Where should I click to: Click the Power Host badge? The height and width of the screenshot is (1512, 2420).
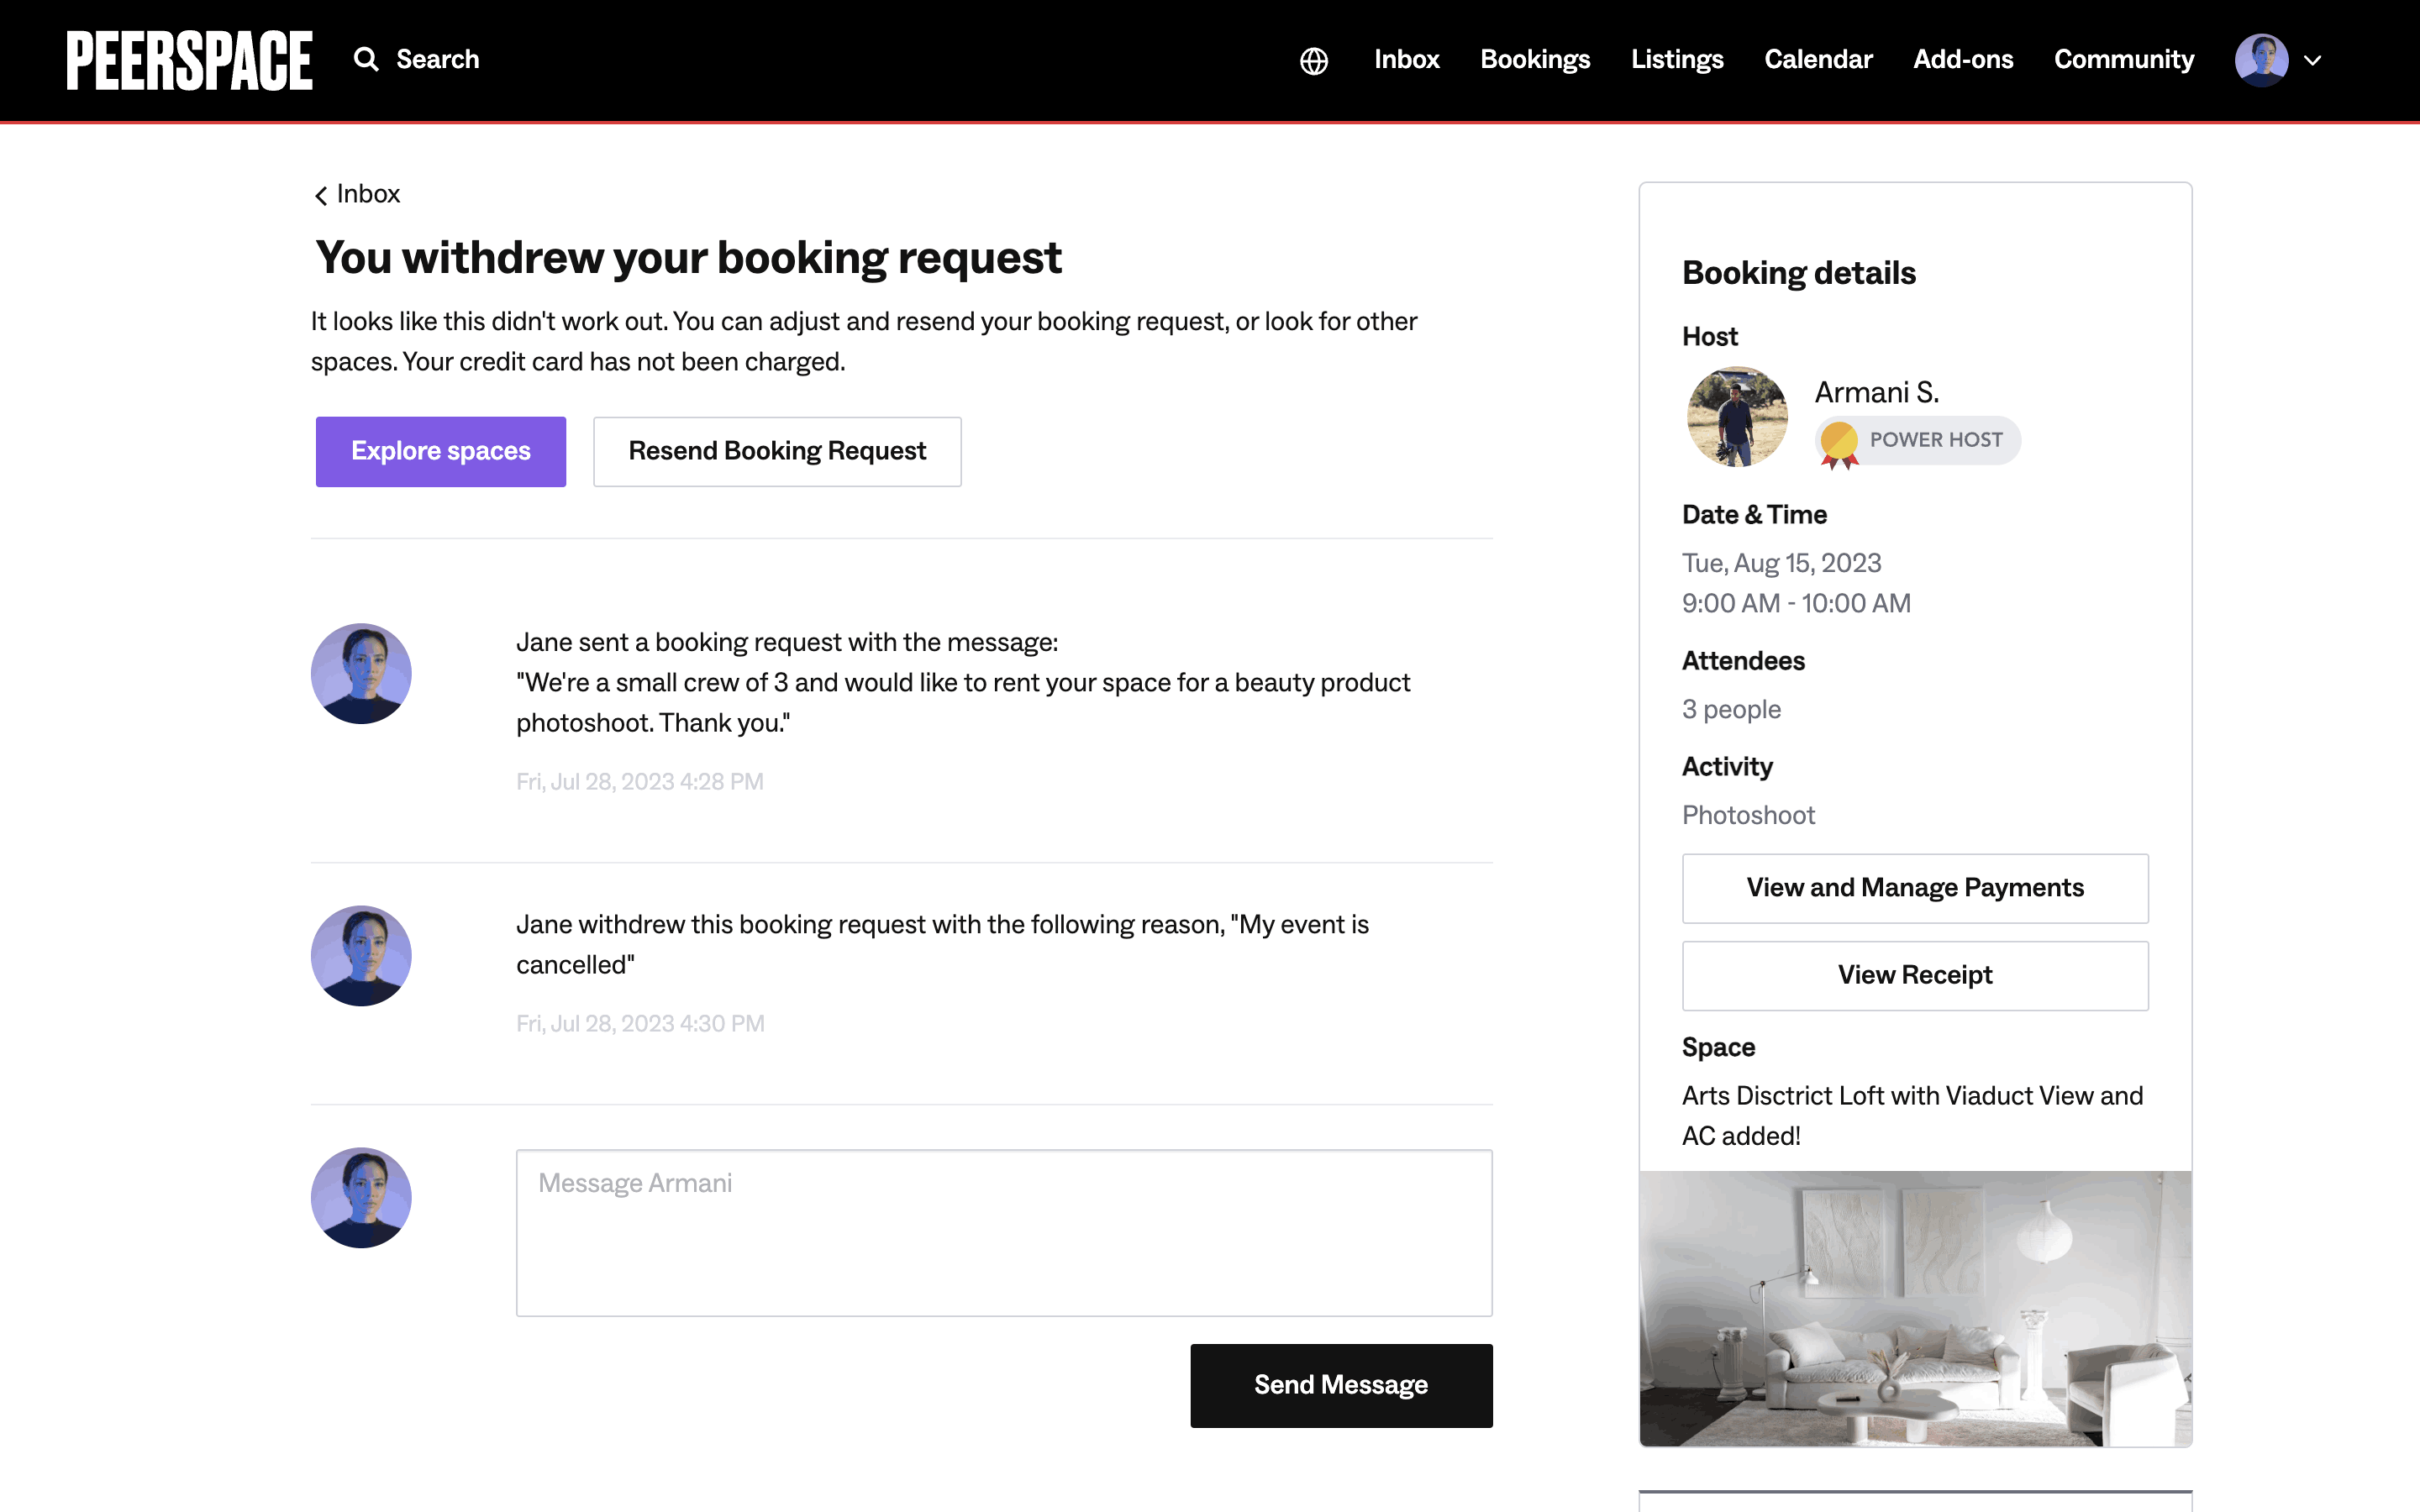(1918, 441)
